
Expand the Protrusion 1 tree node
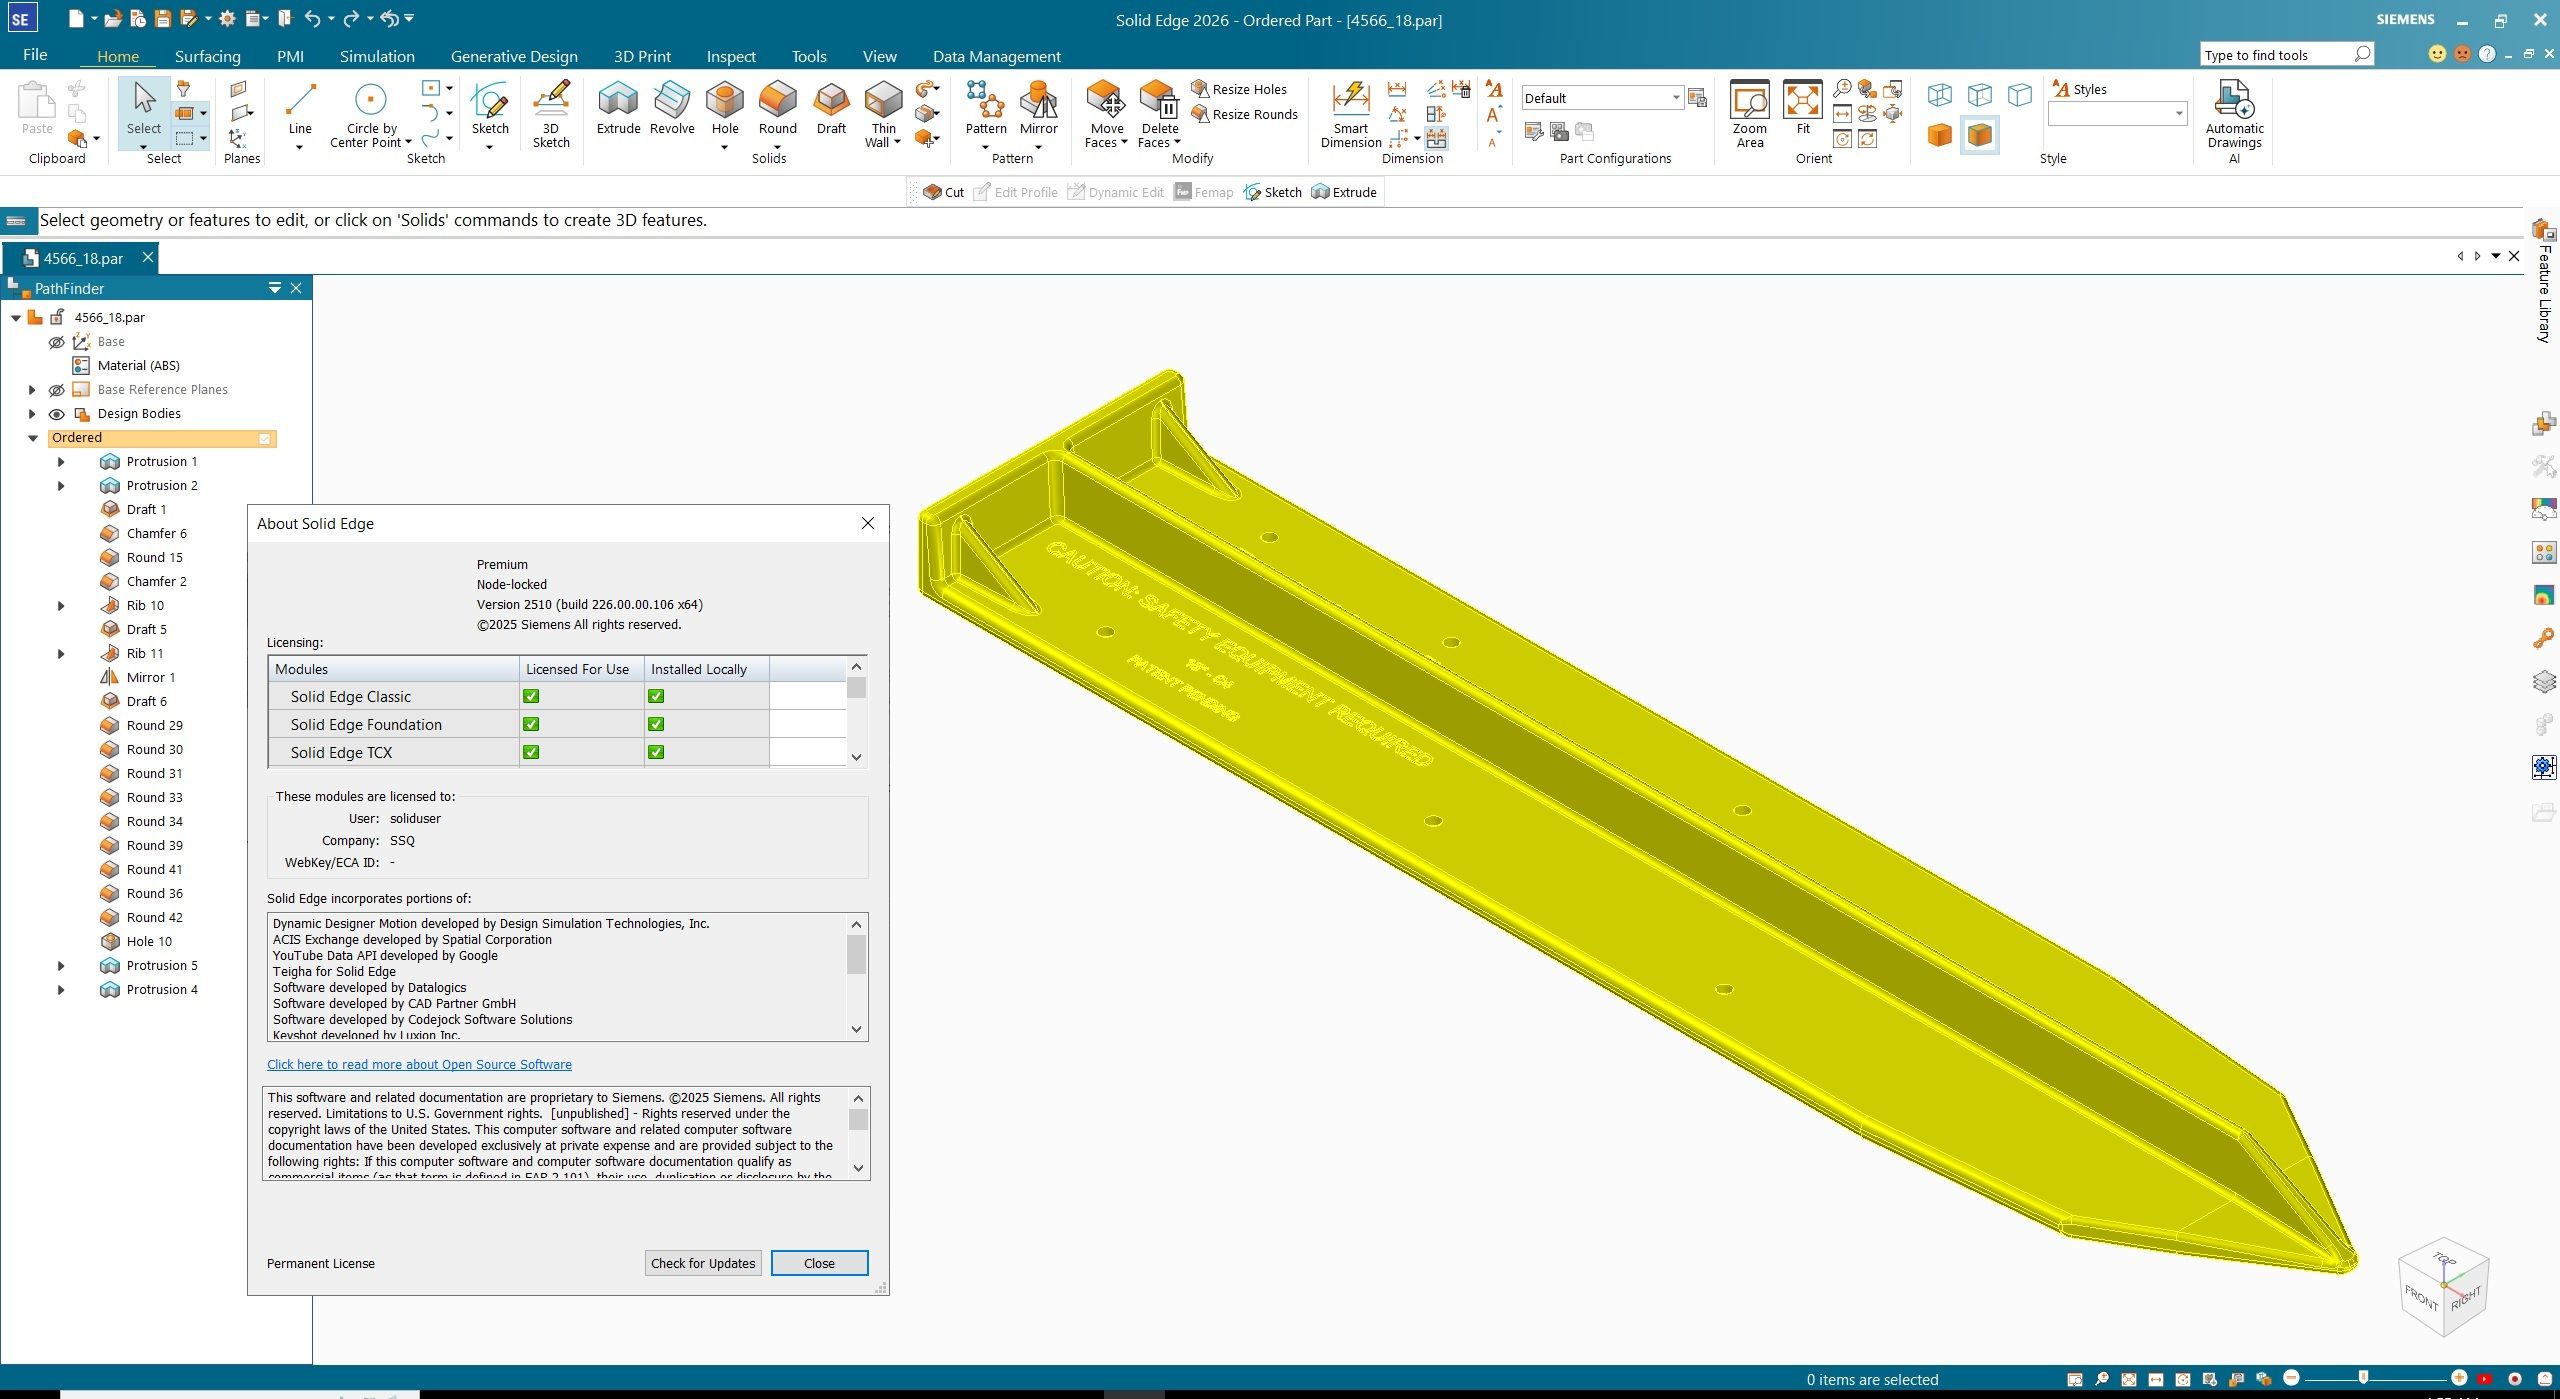pos(61,462)
